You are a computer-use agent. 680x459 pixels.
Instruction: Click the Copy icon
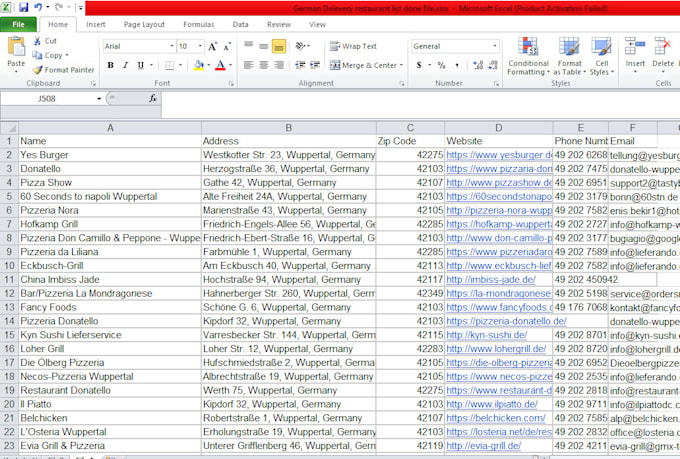37,55
